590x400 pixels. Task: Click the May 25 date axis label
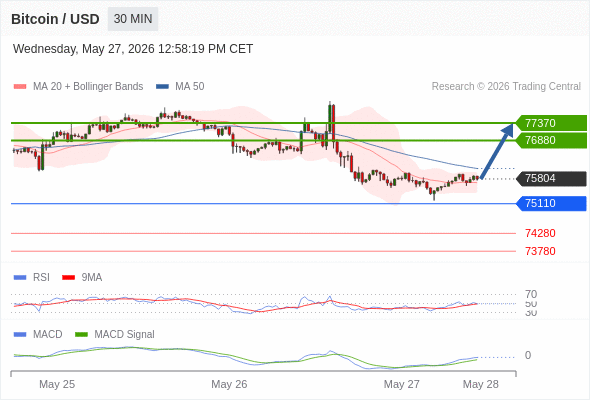click(57, 384)
